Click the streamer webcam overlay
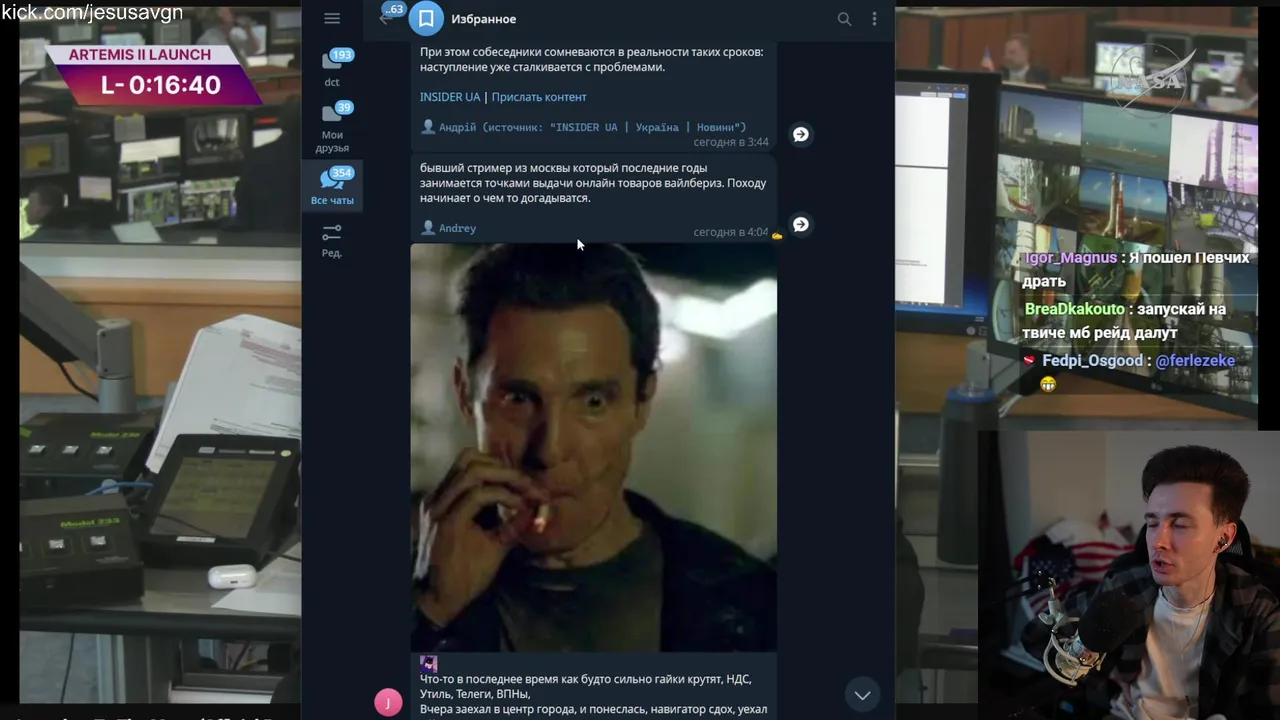This screenshot has height=720, width=1280. click(1129, 575)
